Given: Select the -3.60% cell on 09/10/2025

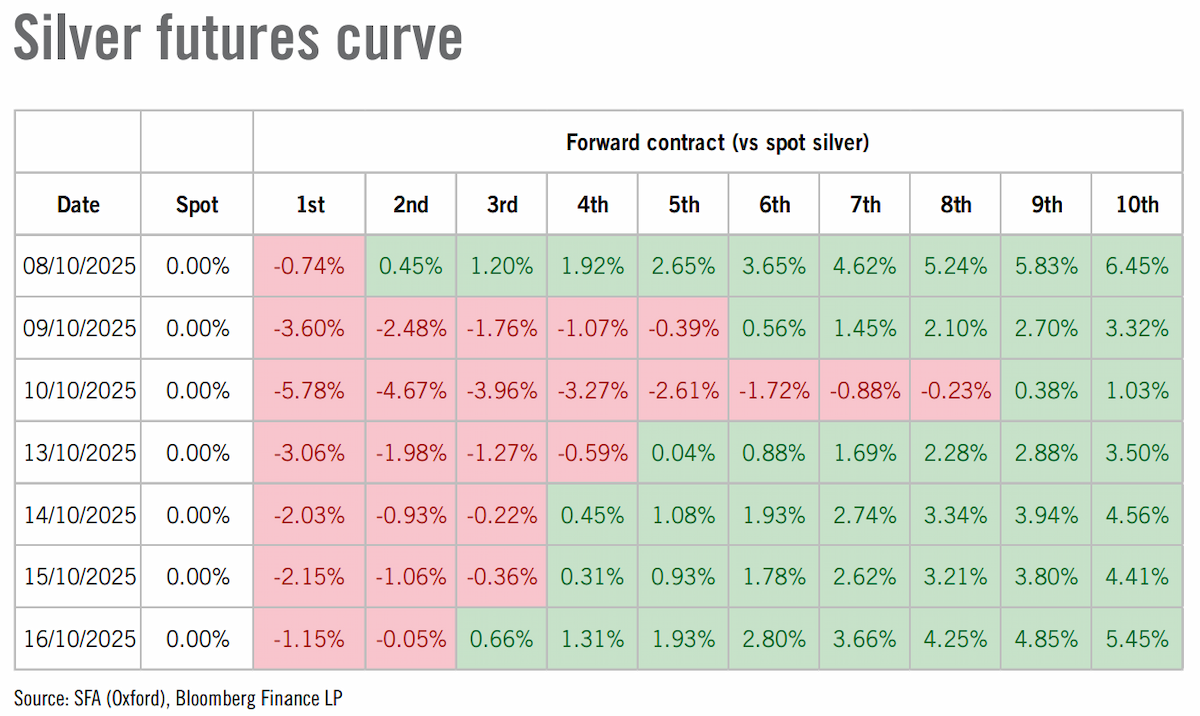Looking at the screenshot, I should [310, 328].
